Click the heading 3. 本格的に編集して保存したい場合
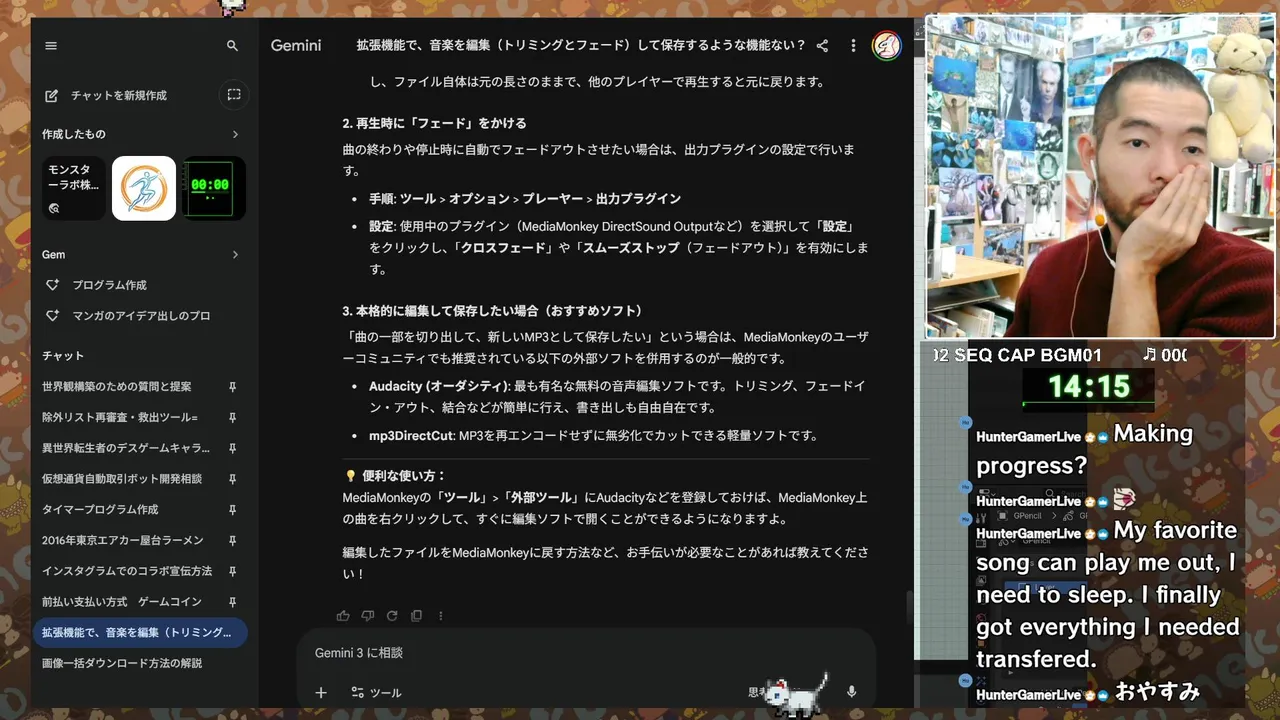This screenshot has height=720, width=1280. pos(493,311)
